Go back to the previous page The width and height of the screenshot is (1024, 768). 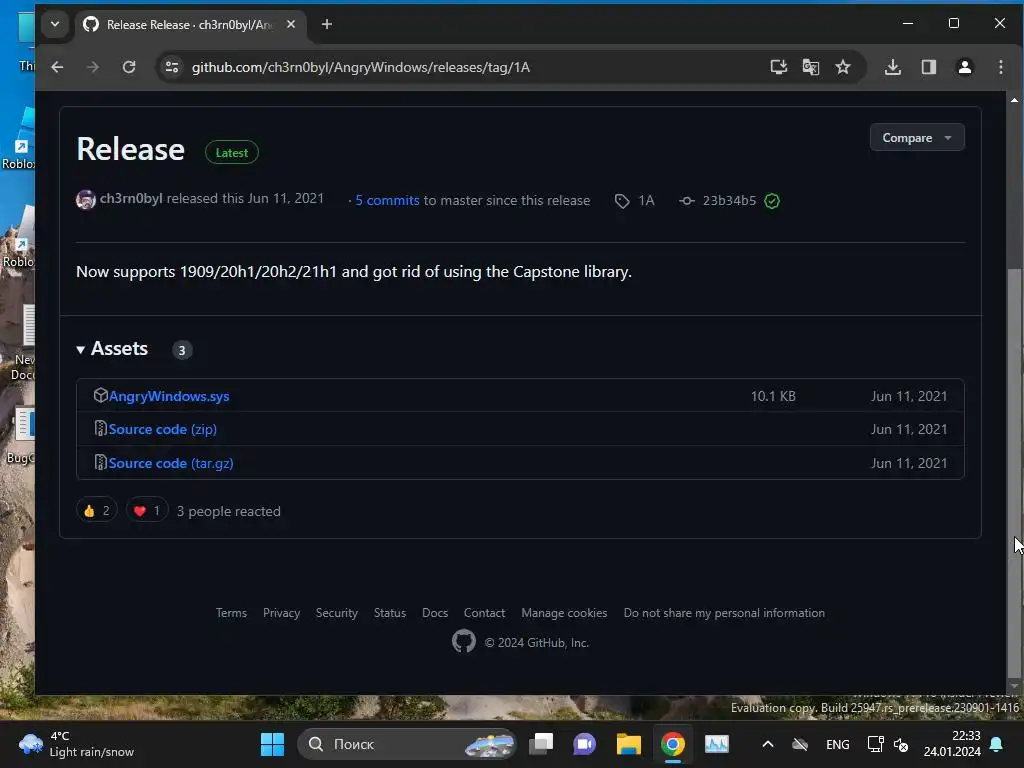[x=57, y=67]
